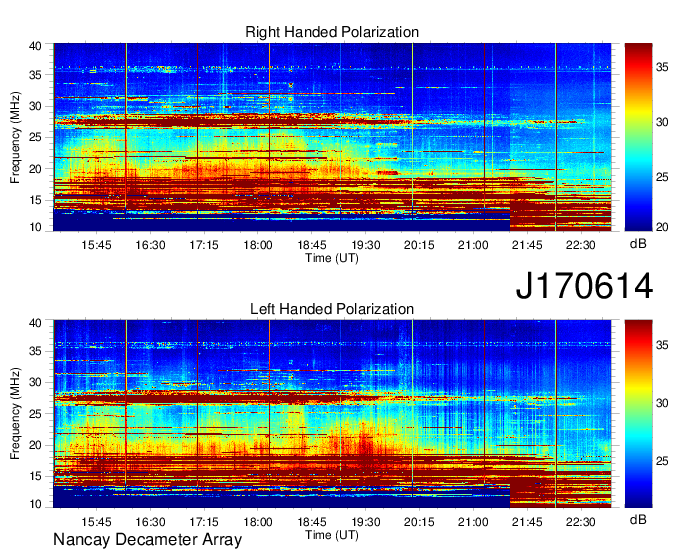Click the Frequency (MHz) axis label of the Right Handed plot

point(15,137)
